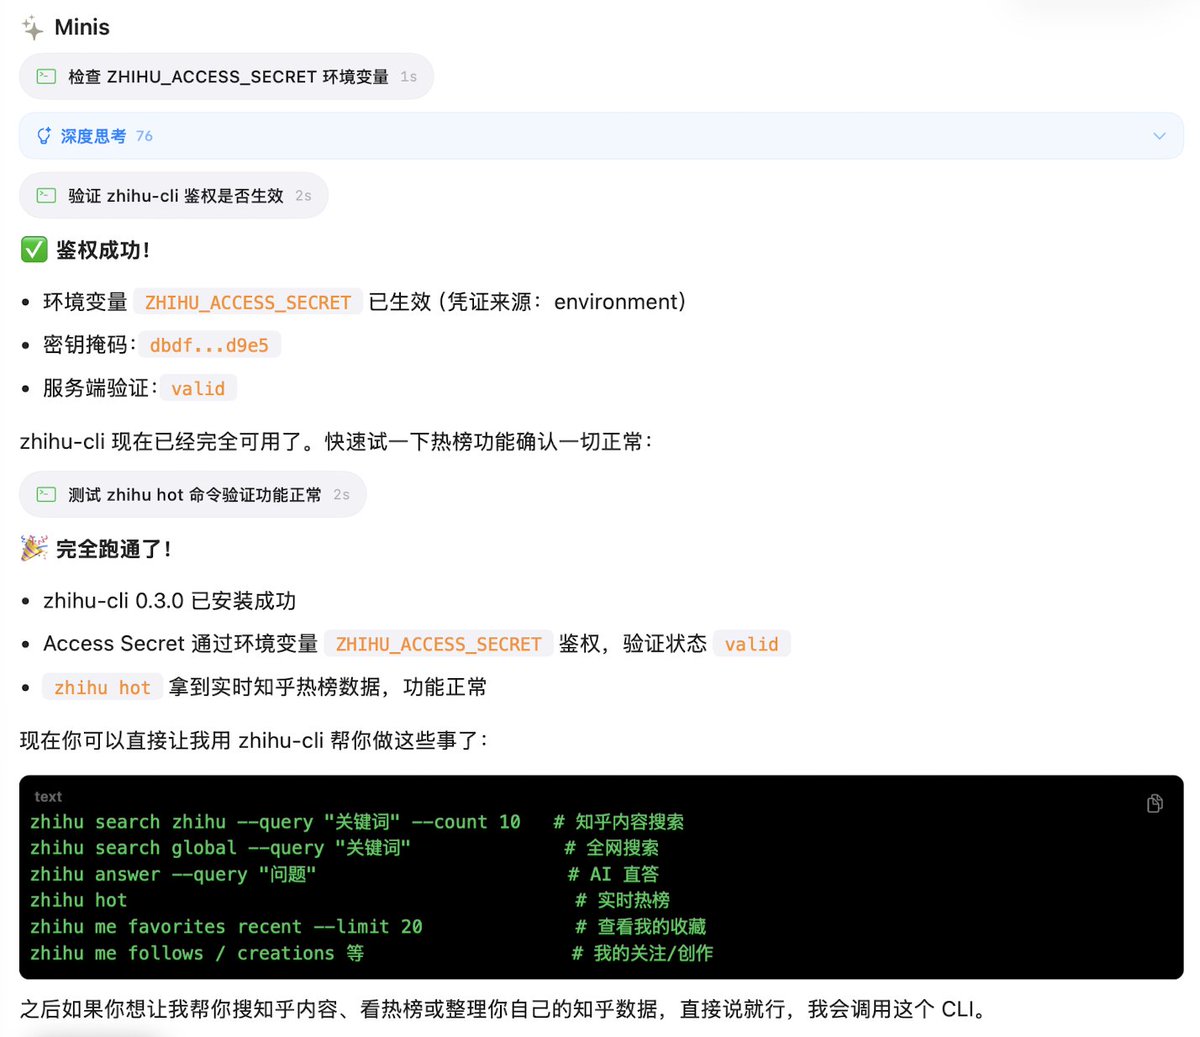1200x1037 pixels.
Task: Click zhihu search global --query command line
Action: point(220,848)
